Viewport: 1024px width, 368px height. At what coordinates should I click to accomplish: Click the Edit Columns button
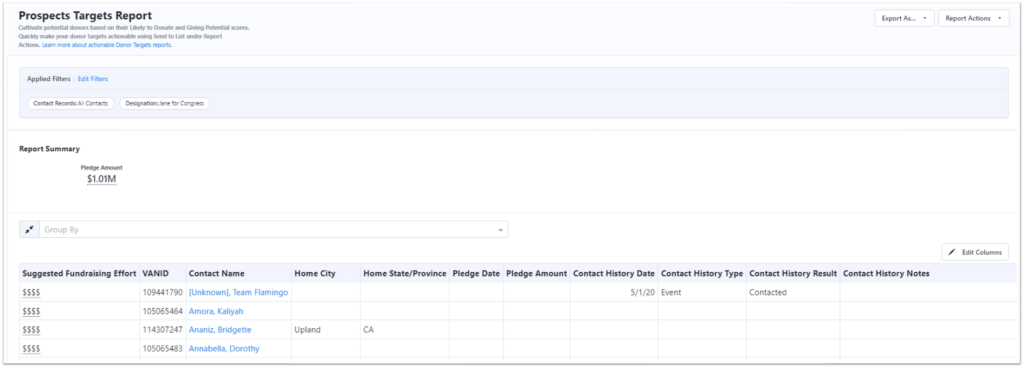pyautogui.click(x=975, y=252)
